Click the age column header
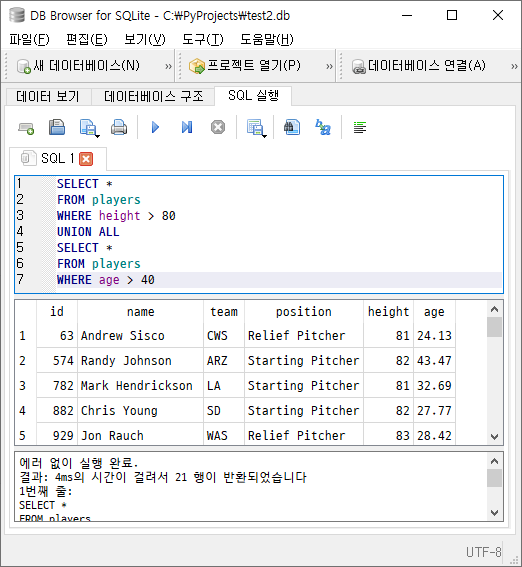 [x=434, y=311]
